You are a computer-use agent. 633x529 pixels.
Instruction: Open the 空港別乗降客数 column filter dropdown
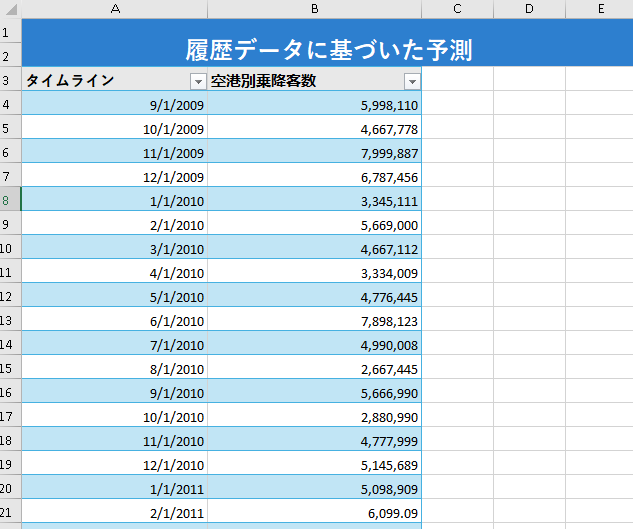(x=412, y=82)
